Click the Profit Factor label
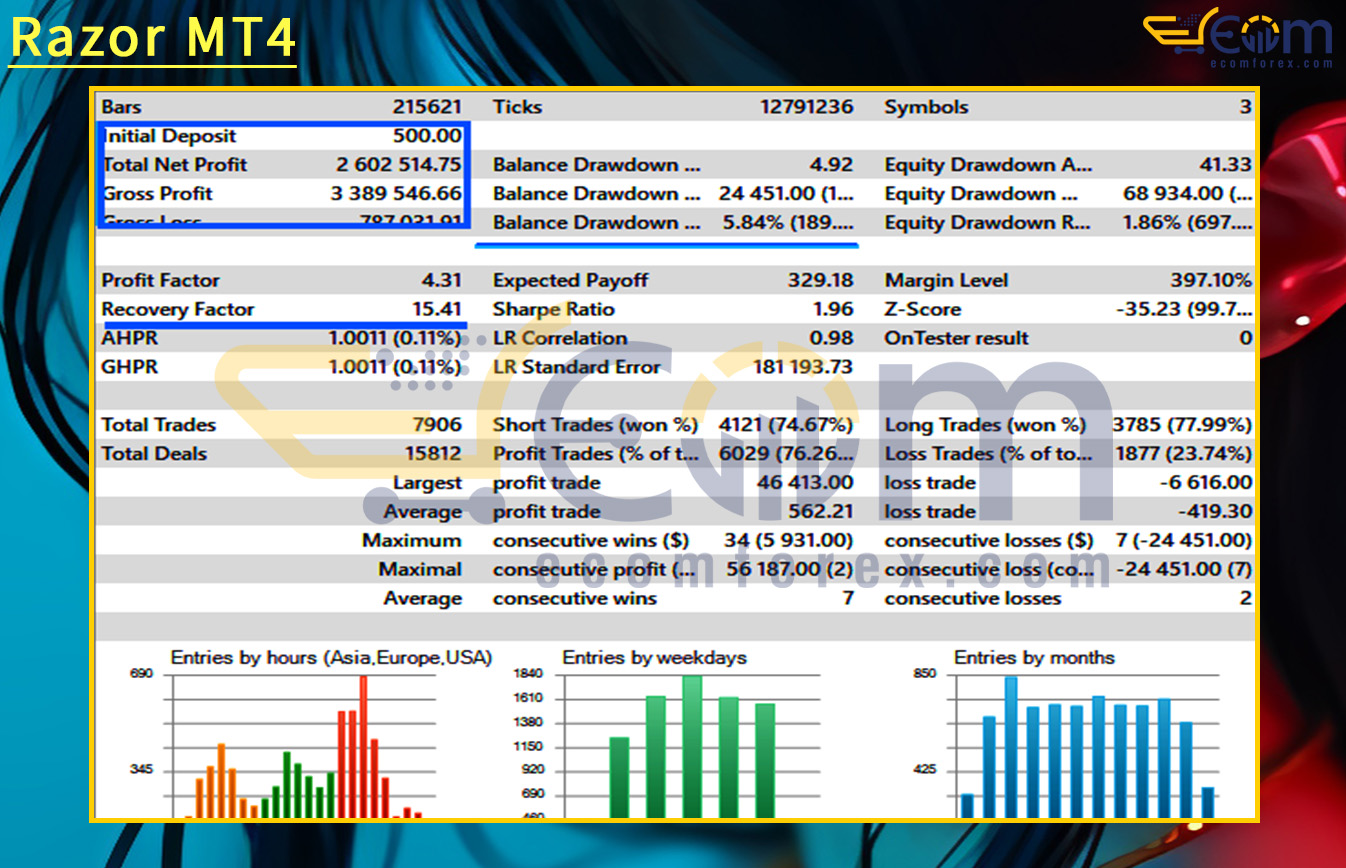 click(x=161, y=281)
